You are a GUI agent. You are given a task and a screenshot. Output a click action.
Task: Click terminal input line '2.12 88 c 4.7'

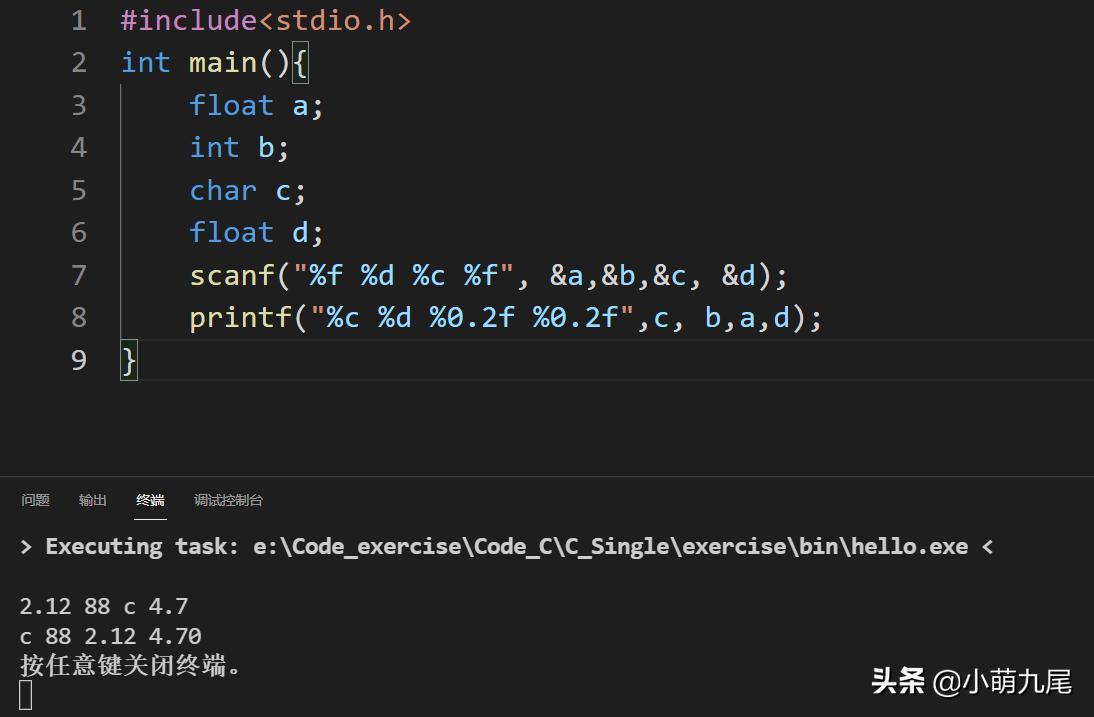(x=104, y=606)
